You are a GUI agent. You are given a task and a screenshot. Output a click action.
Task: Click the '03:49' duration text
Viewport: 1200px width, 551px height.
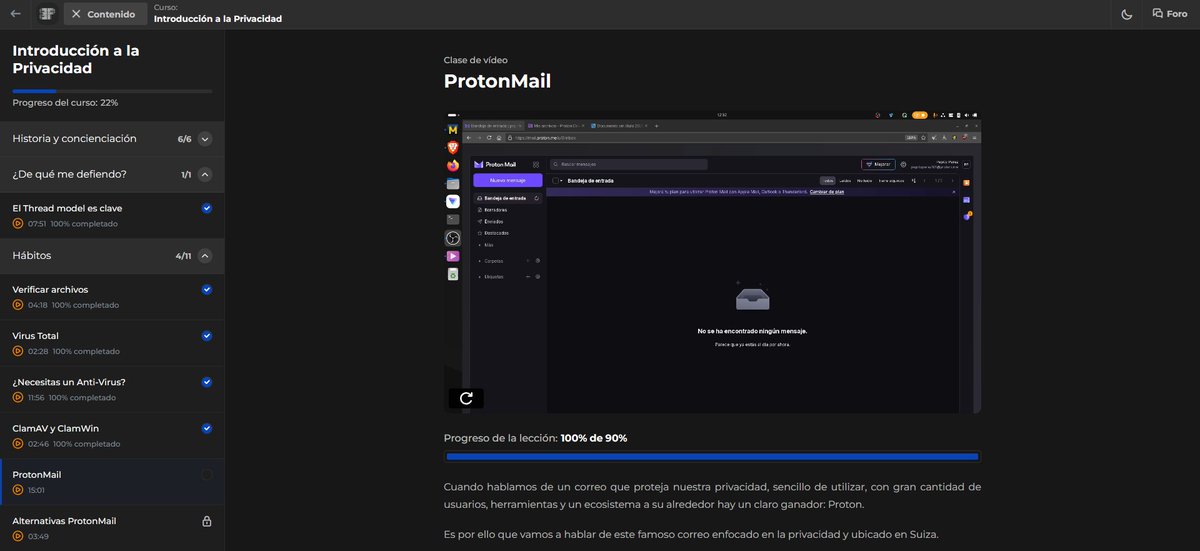tap(38, 536)
